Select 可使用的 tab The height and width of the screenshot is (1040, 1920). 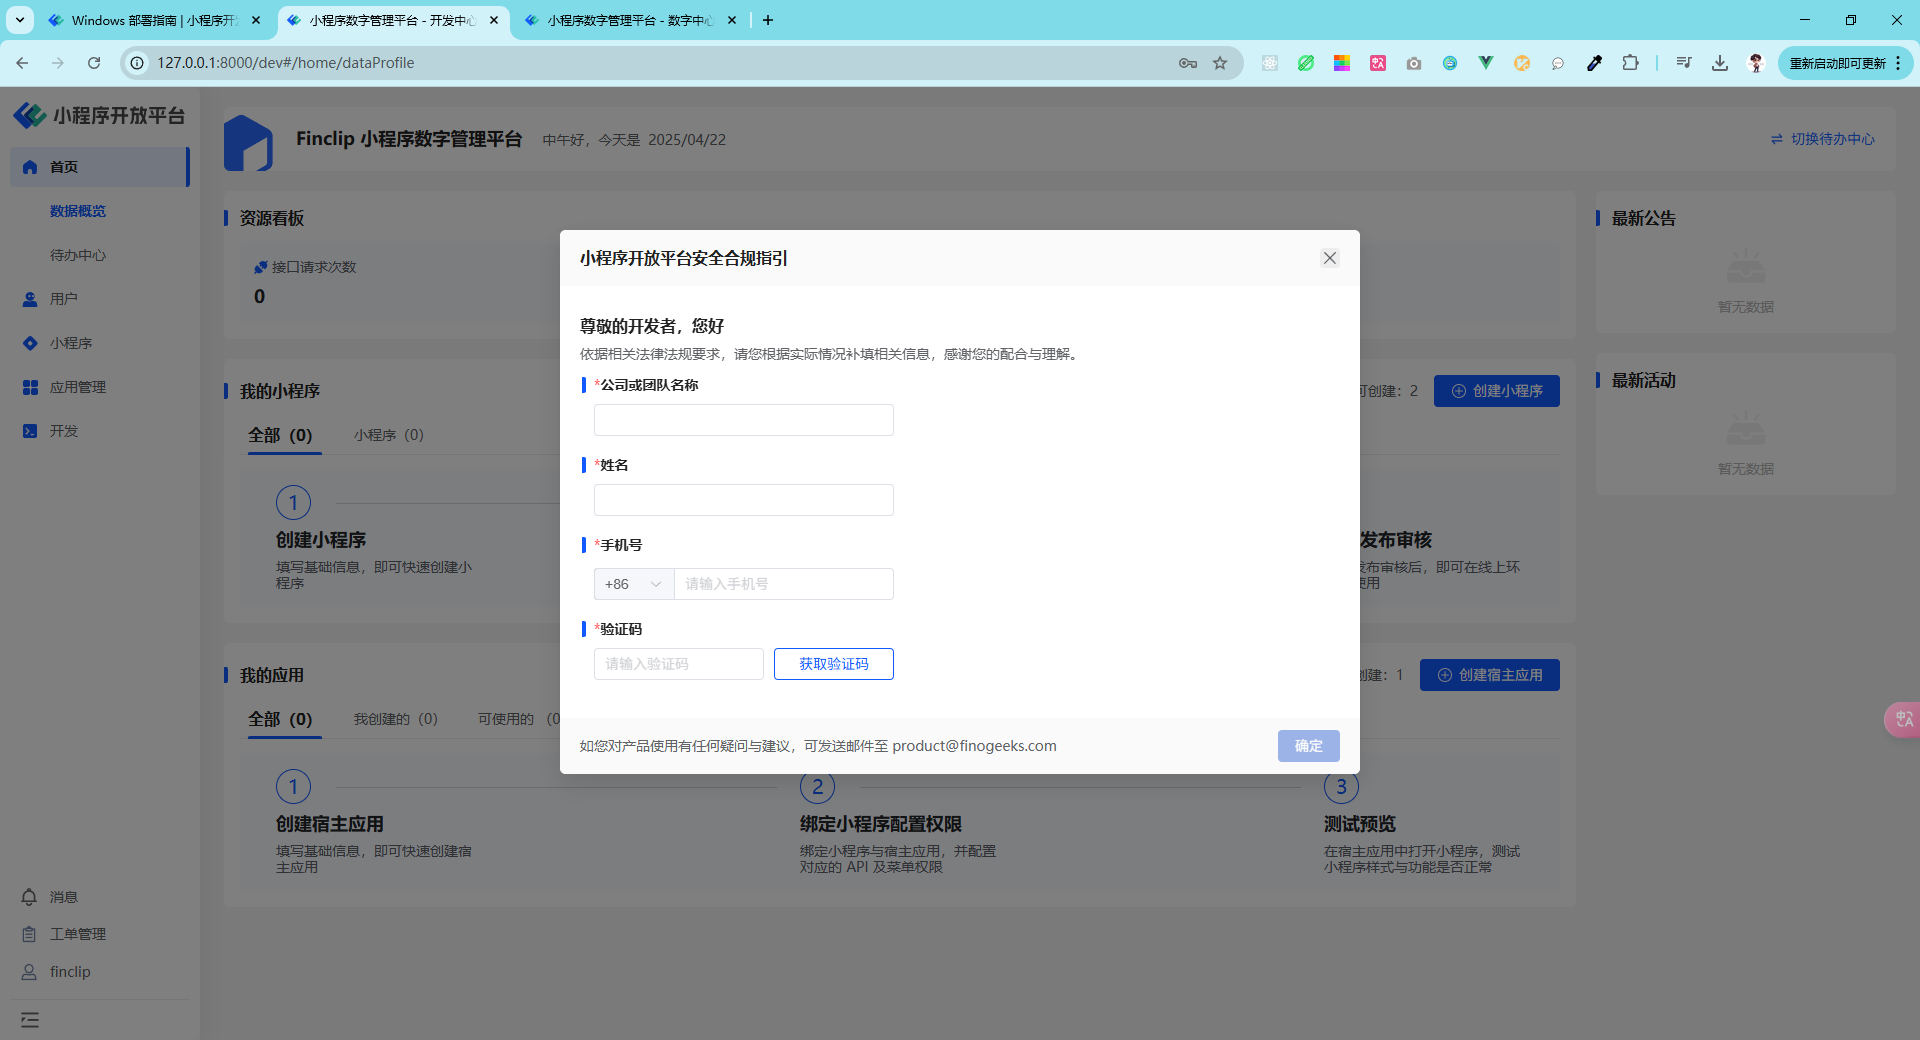tap(518, 719)
